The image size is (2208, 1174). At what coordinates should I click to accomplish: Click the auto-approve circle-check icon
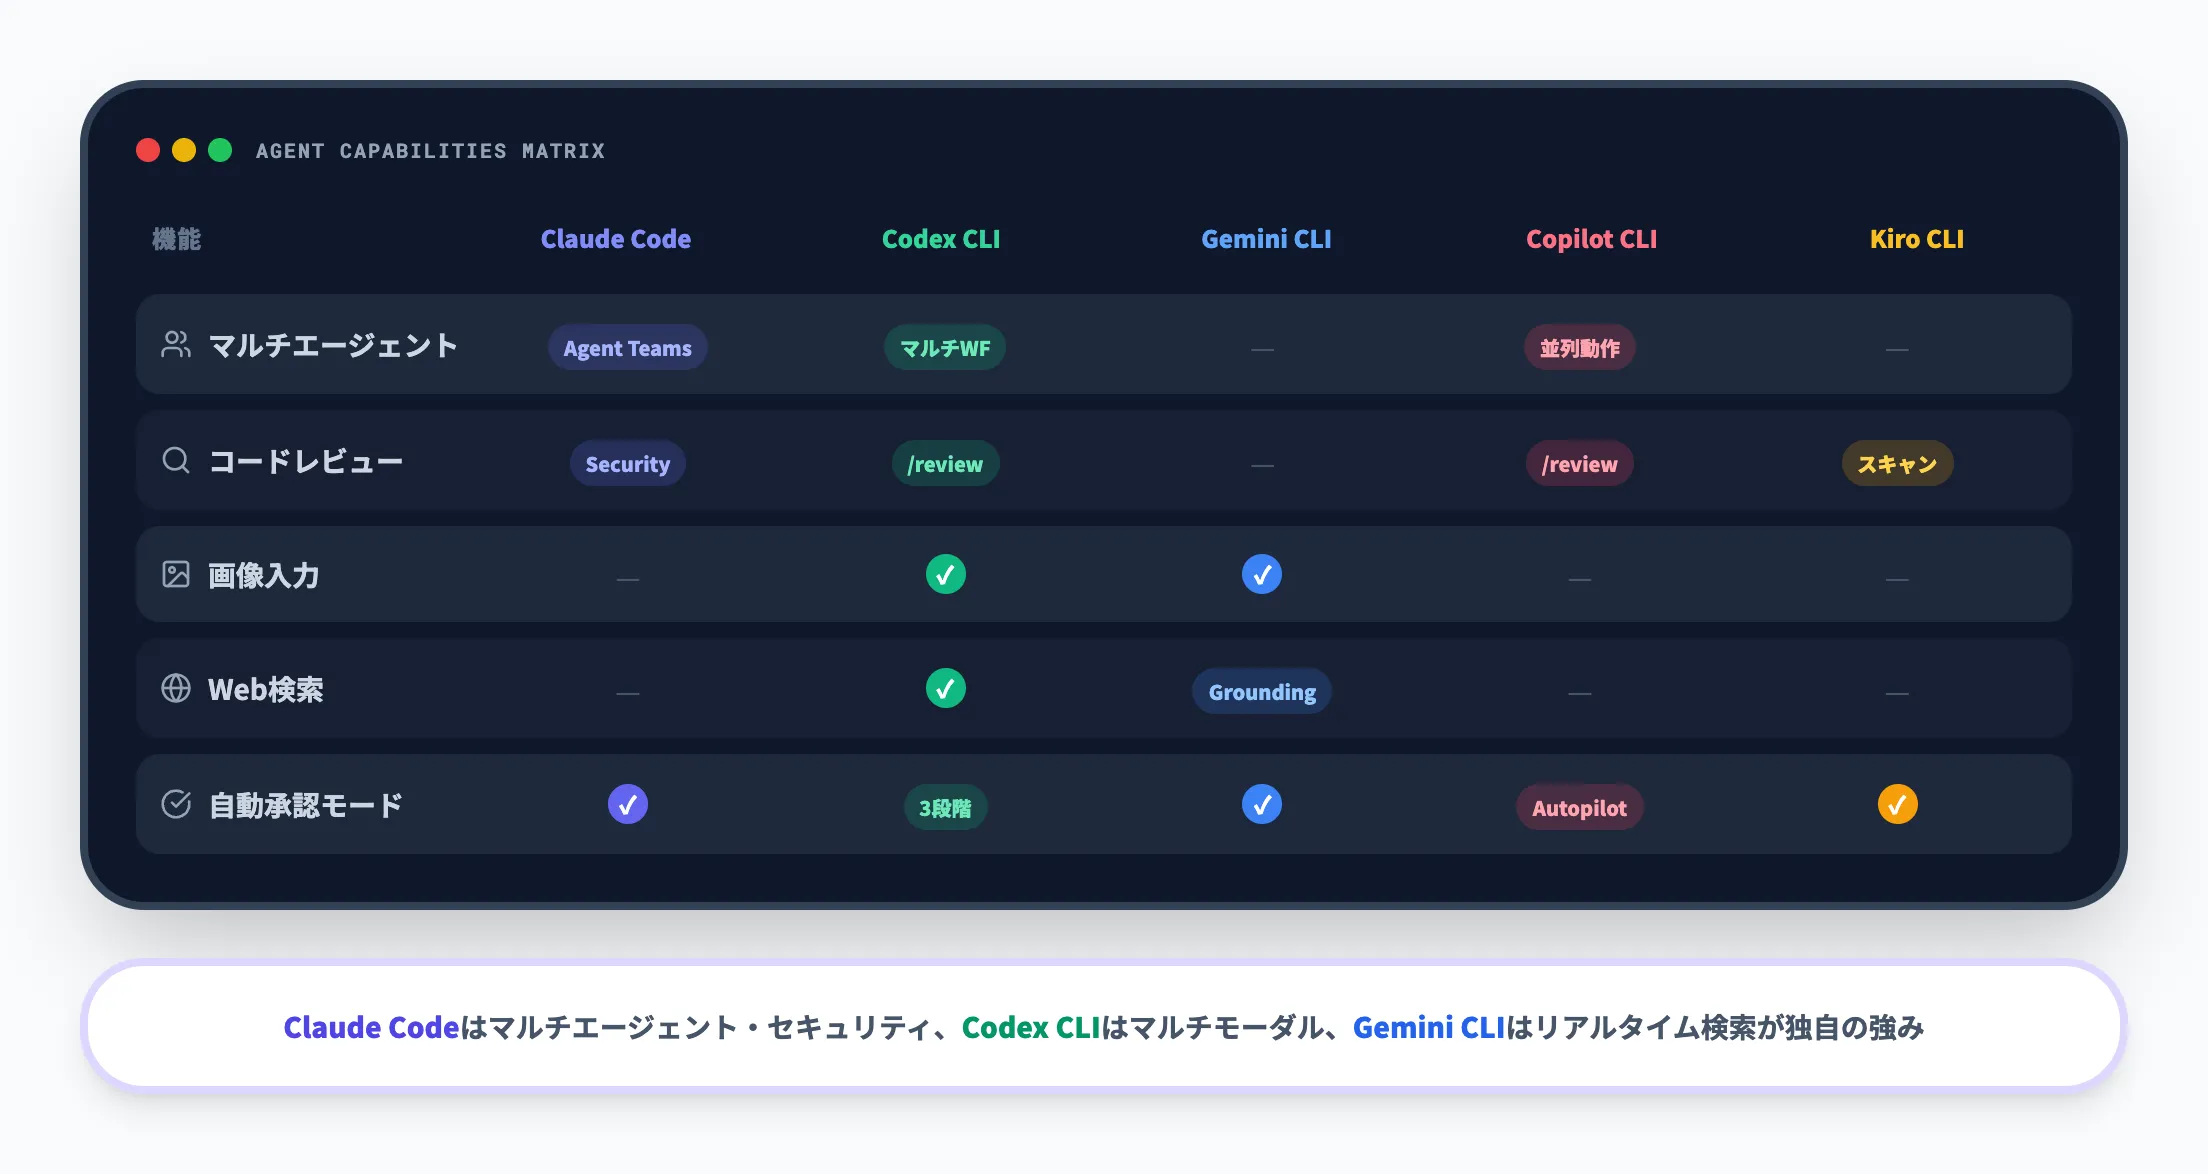click(x=176, y=804)
